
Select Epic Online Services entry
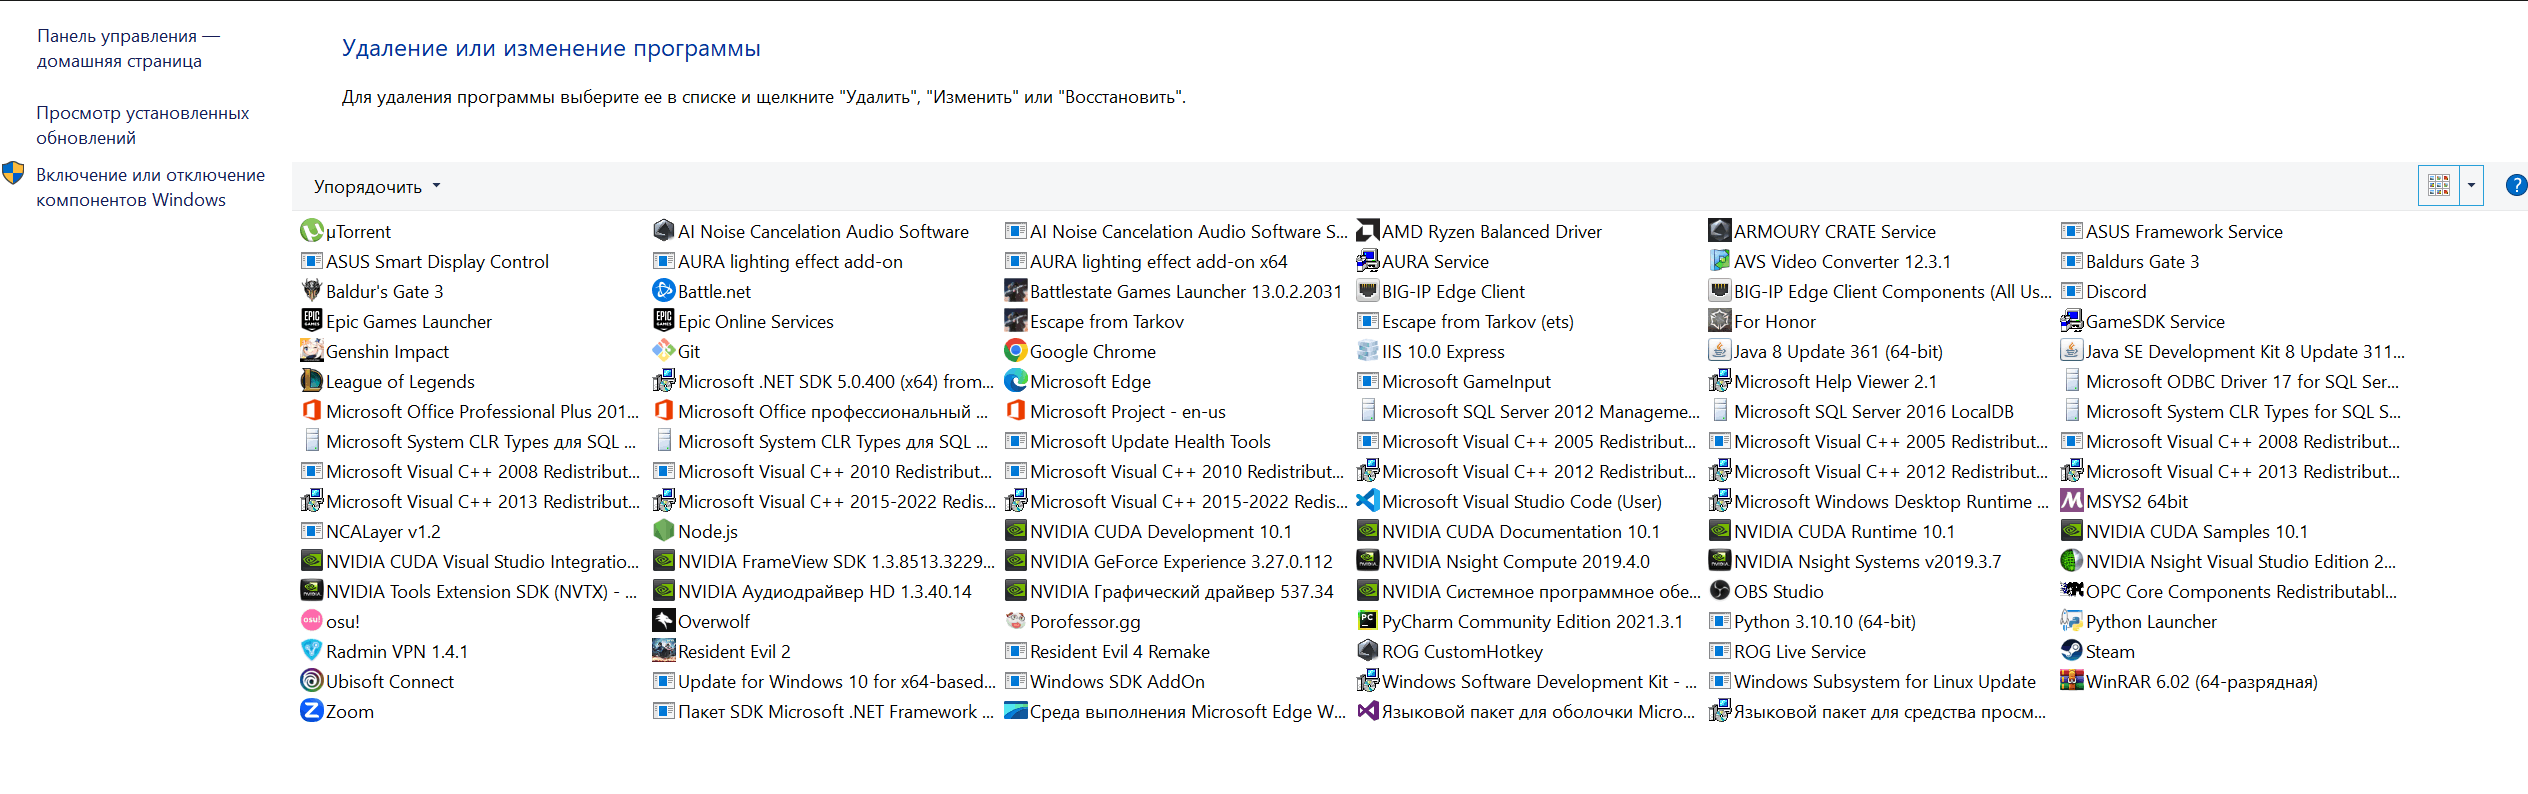point(743,321)
